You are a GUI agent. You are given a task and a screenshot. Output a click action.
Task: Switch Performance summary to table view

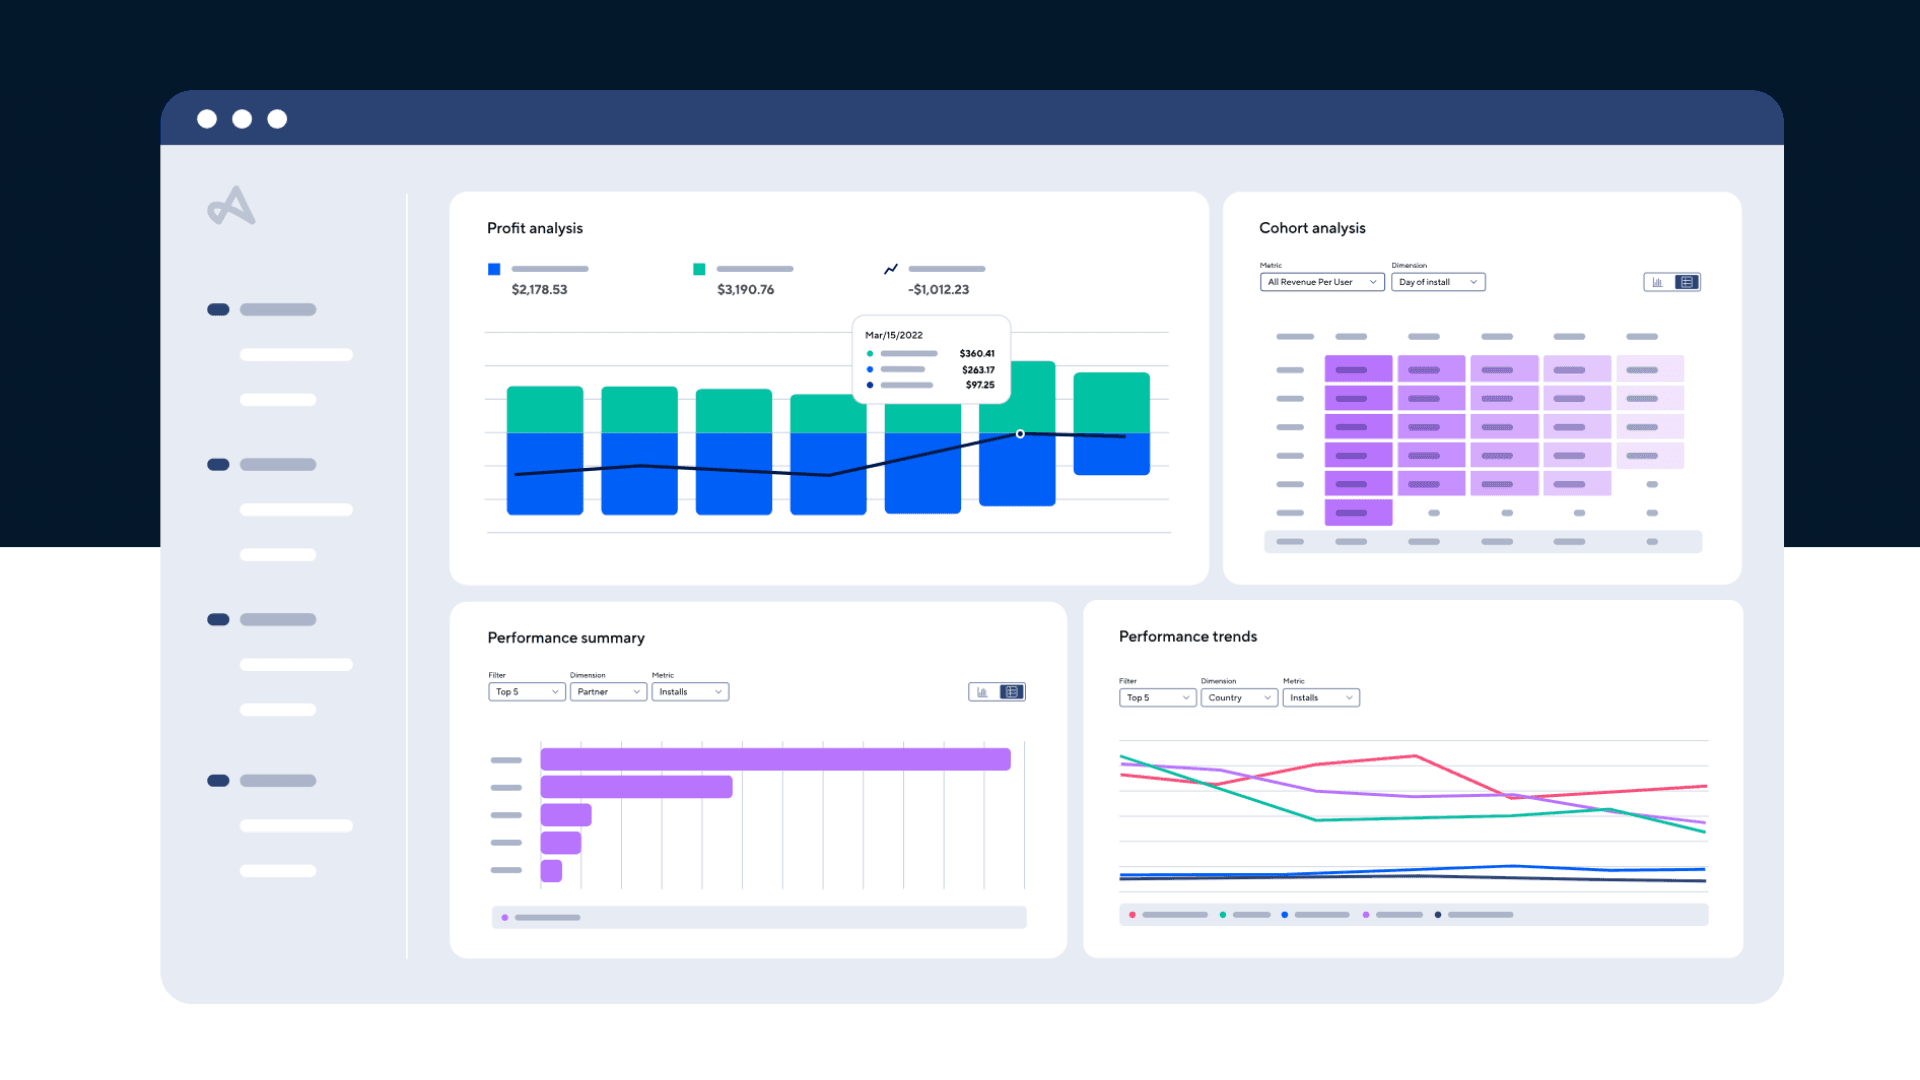pos(1012,692)
